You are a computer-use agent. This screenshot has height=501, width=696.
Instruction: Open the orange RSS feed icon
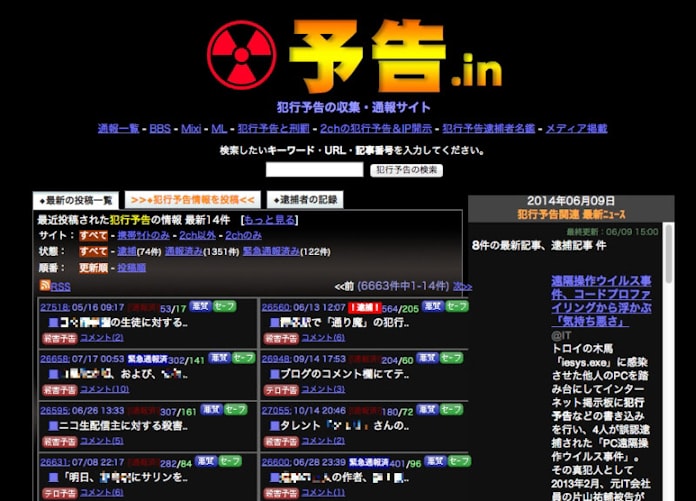pyautogui.click(x=45, y=285)
